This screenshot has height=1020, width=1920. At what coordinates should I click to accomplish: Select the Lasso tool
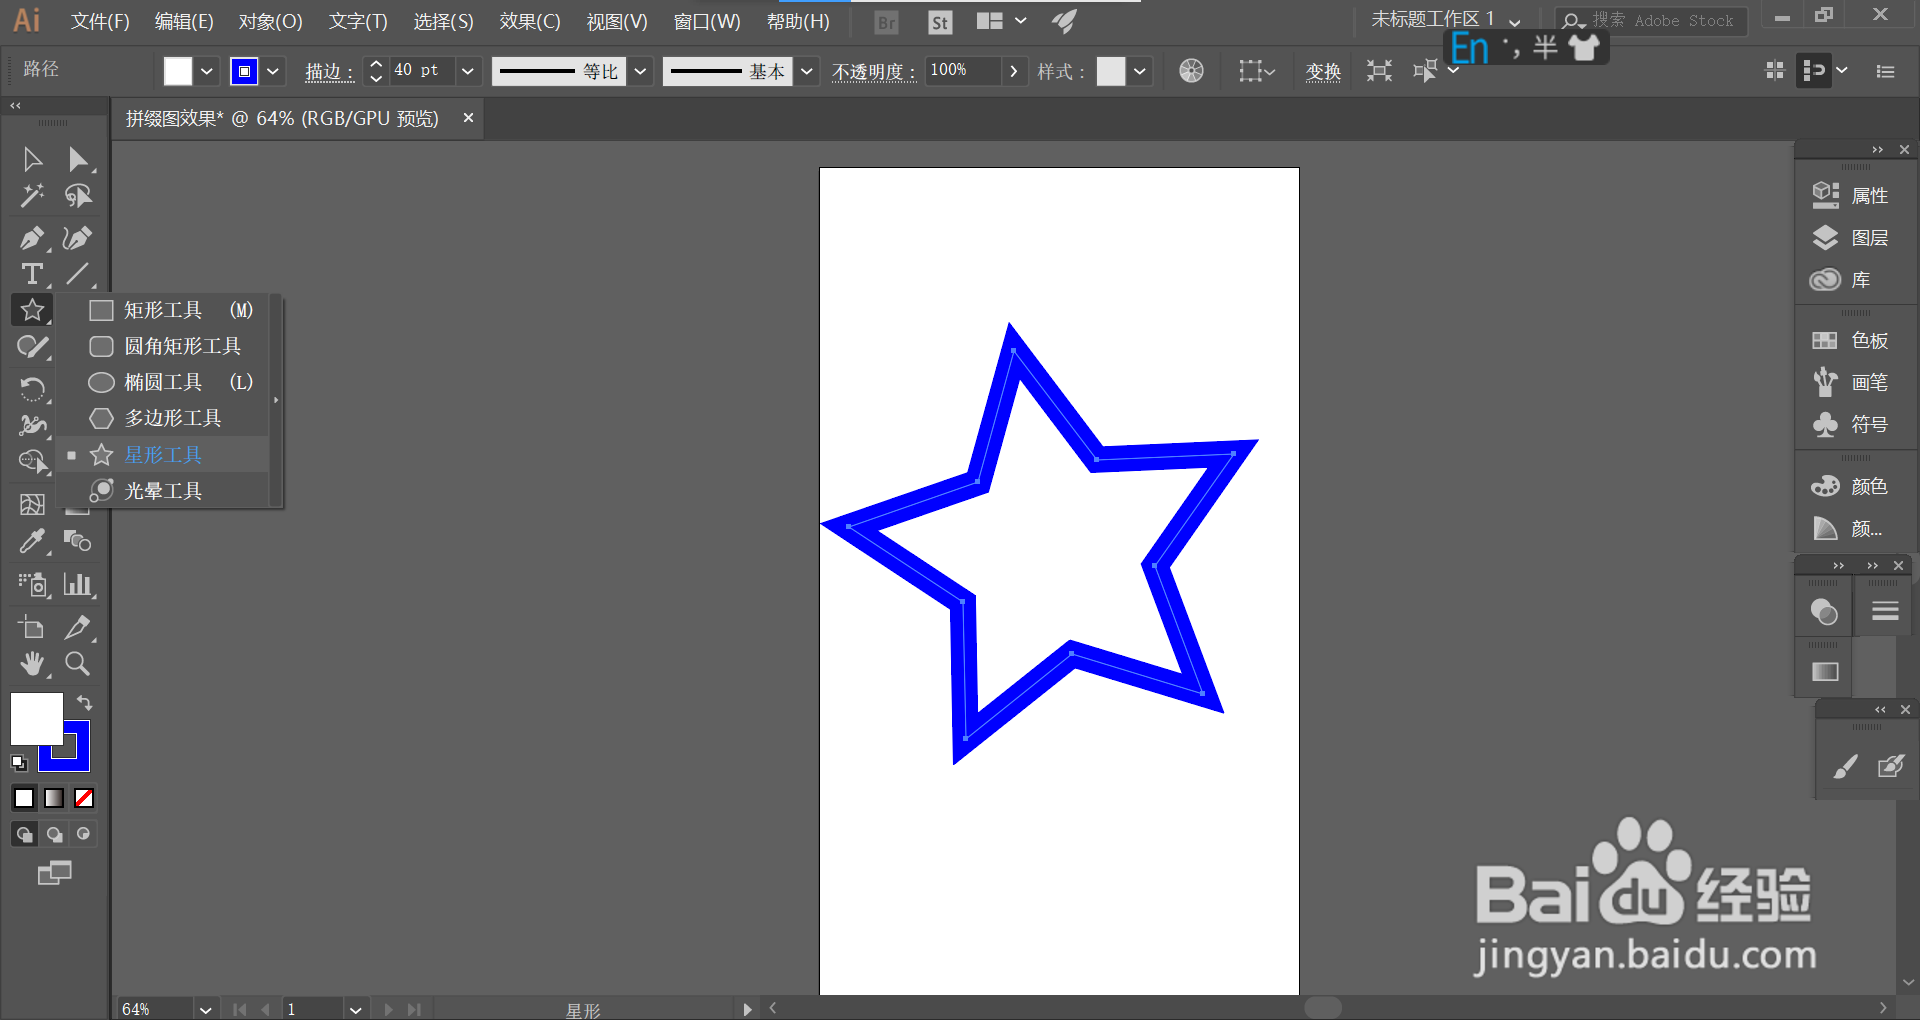(x=78, y=196)
